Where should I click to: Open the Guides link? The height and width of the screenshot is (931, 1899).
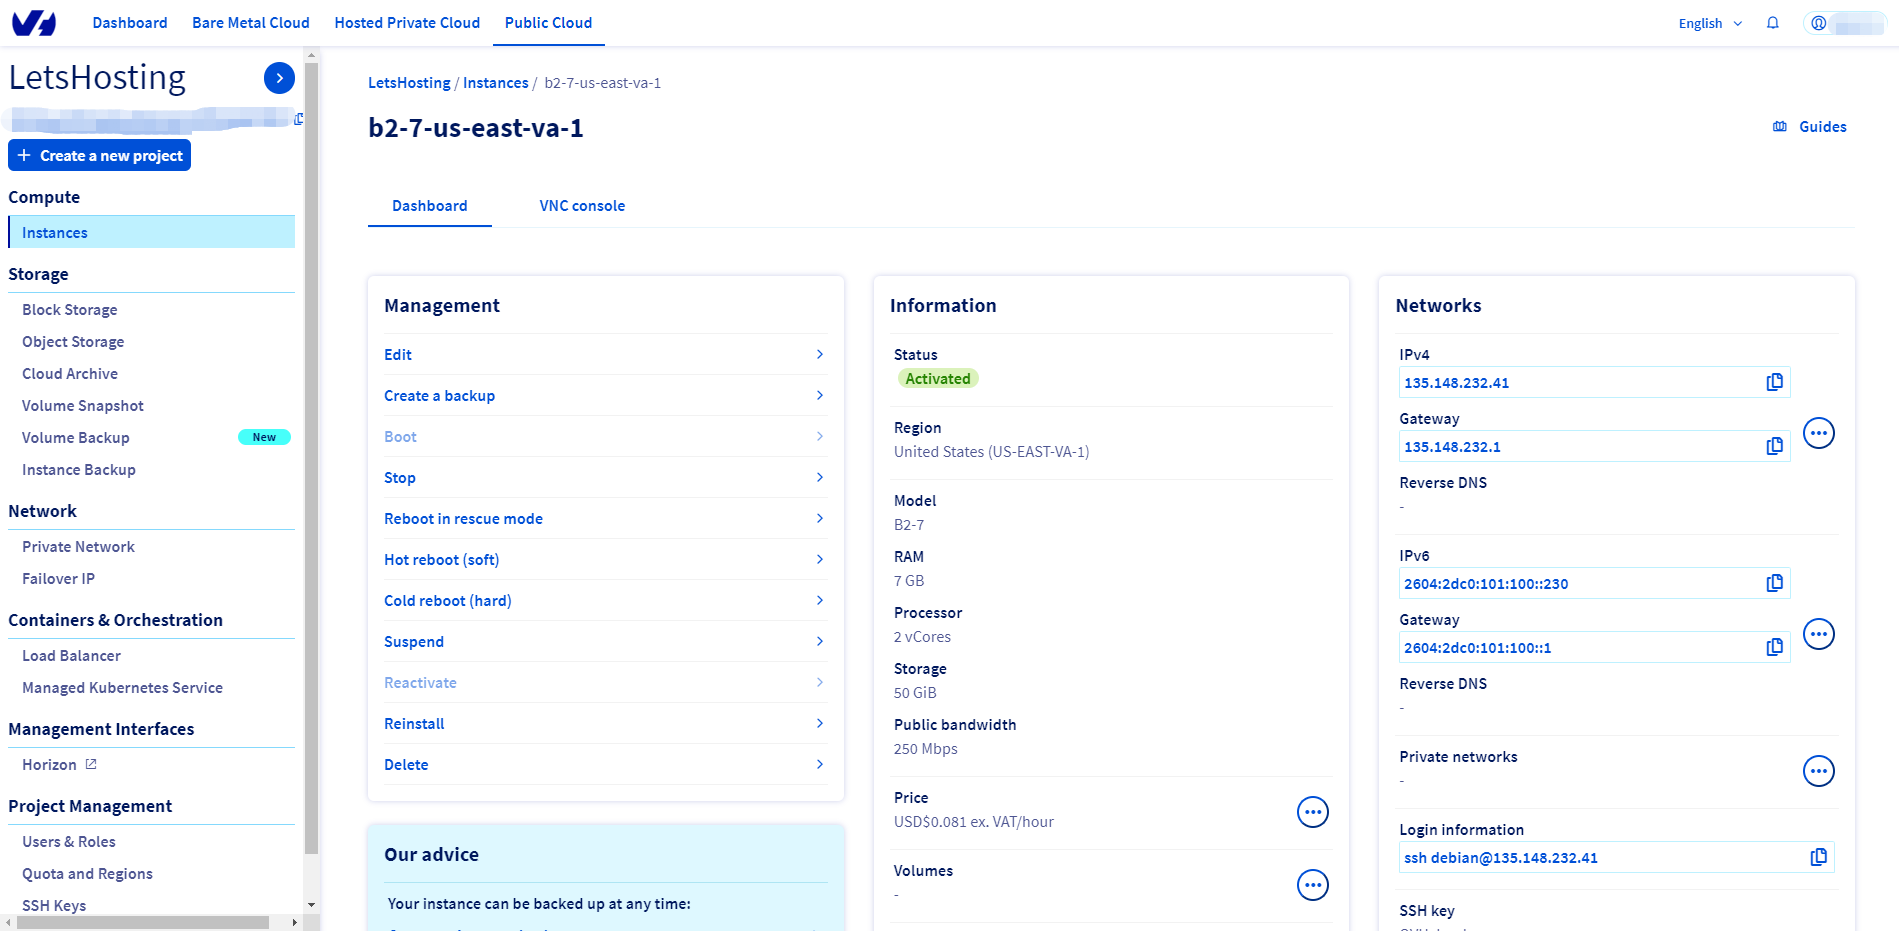pyautogui.click(x=1822, y=127)
